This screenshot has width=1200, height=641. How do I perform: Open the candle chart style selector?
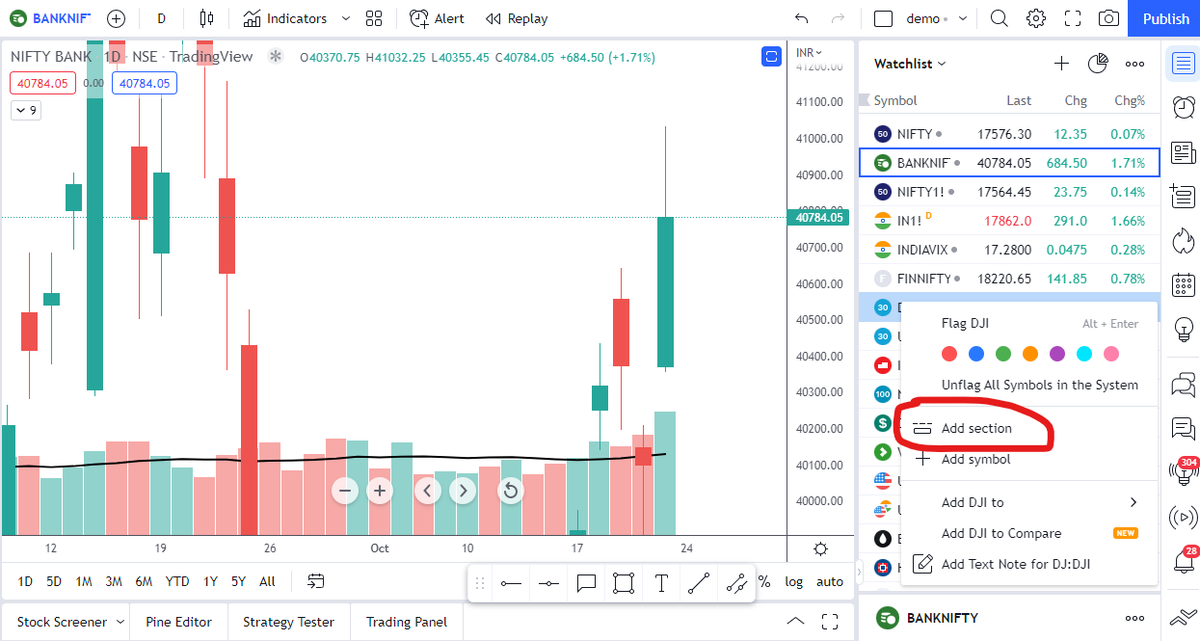pyautogui.click(x=207, y=18)
